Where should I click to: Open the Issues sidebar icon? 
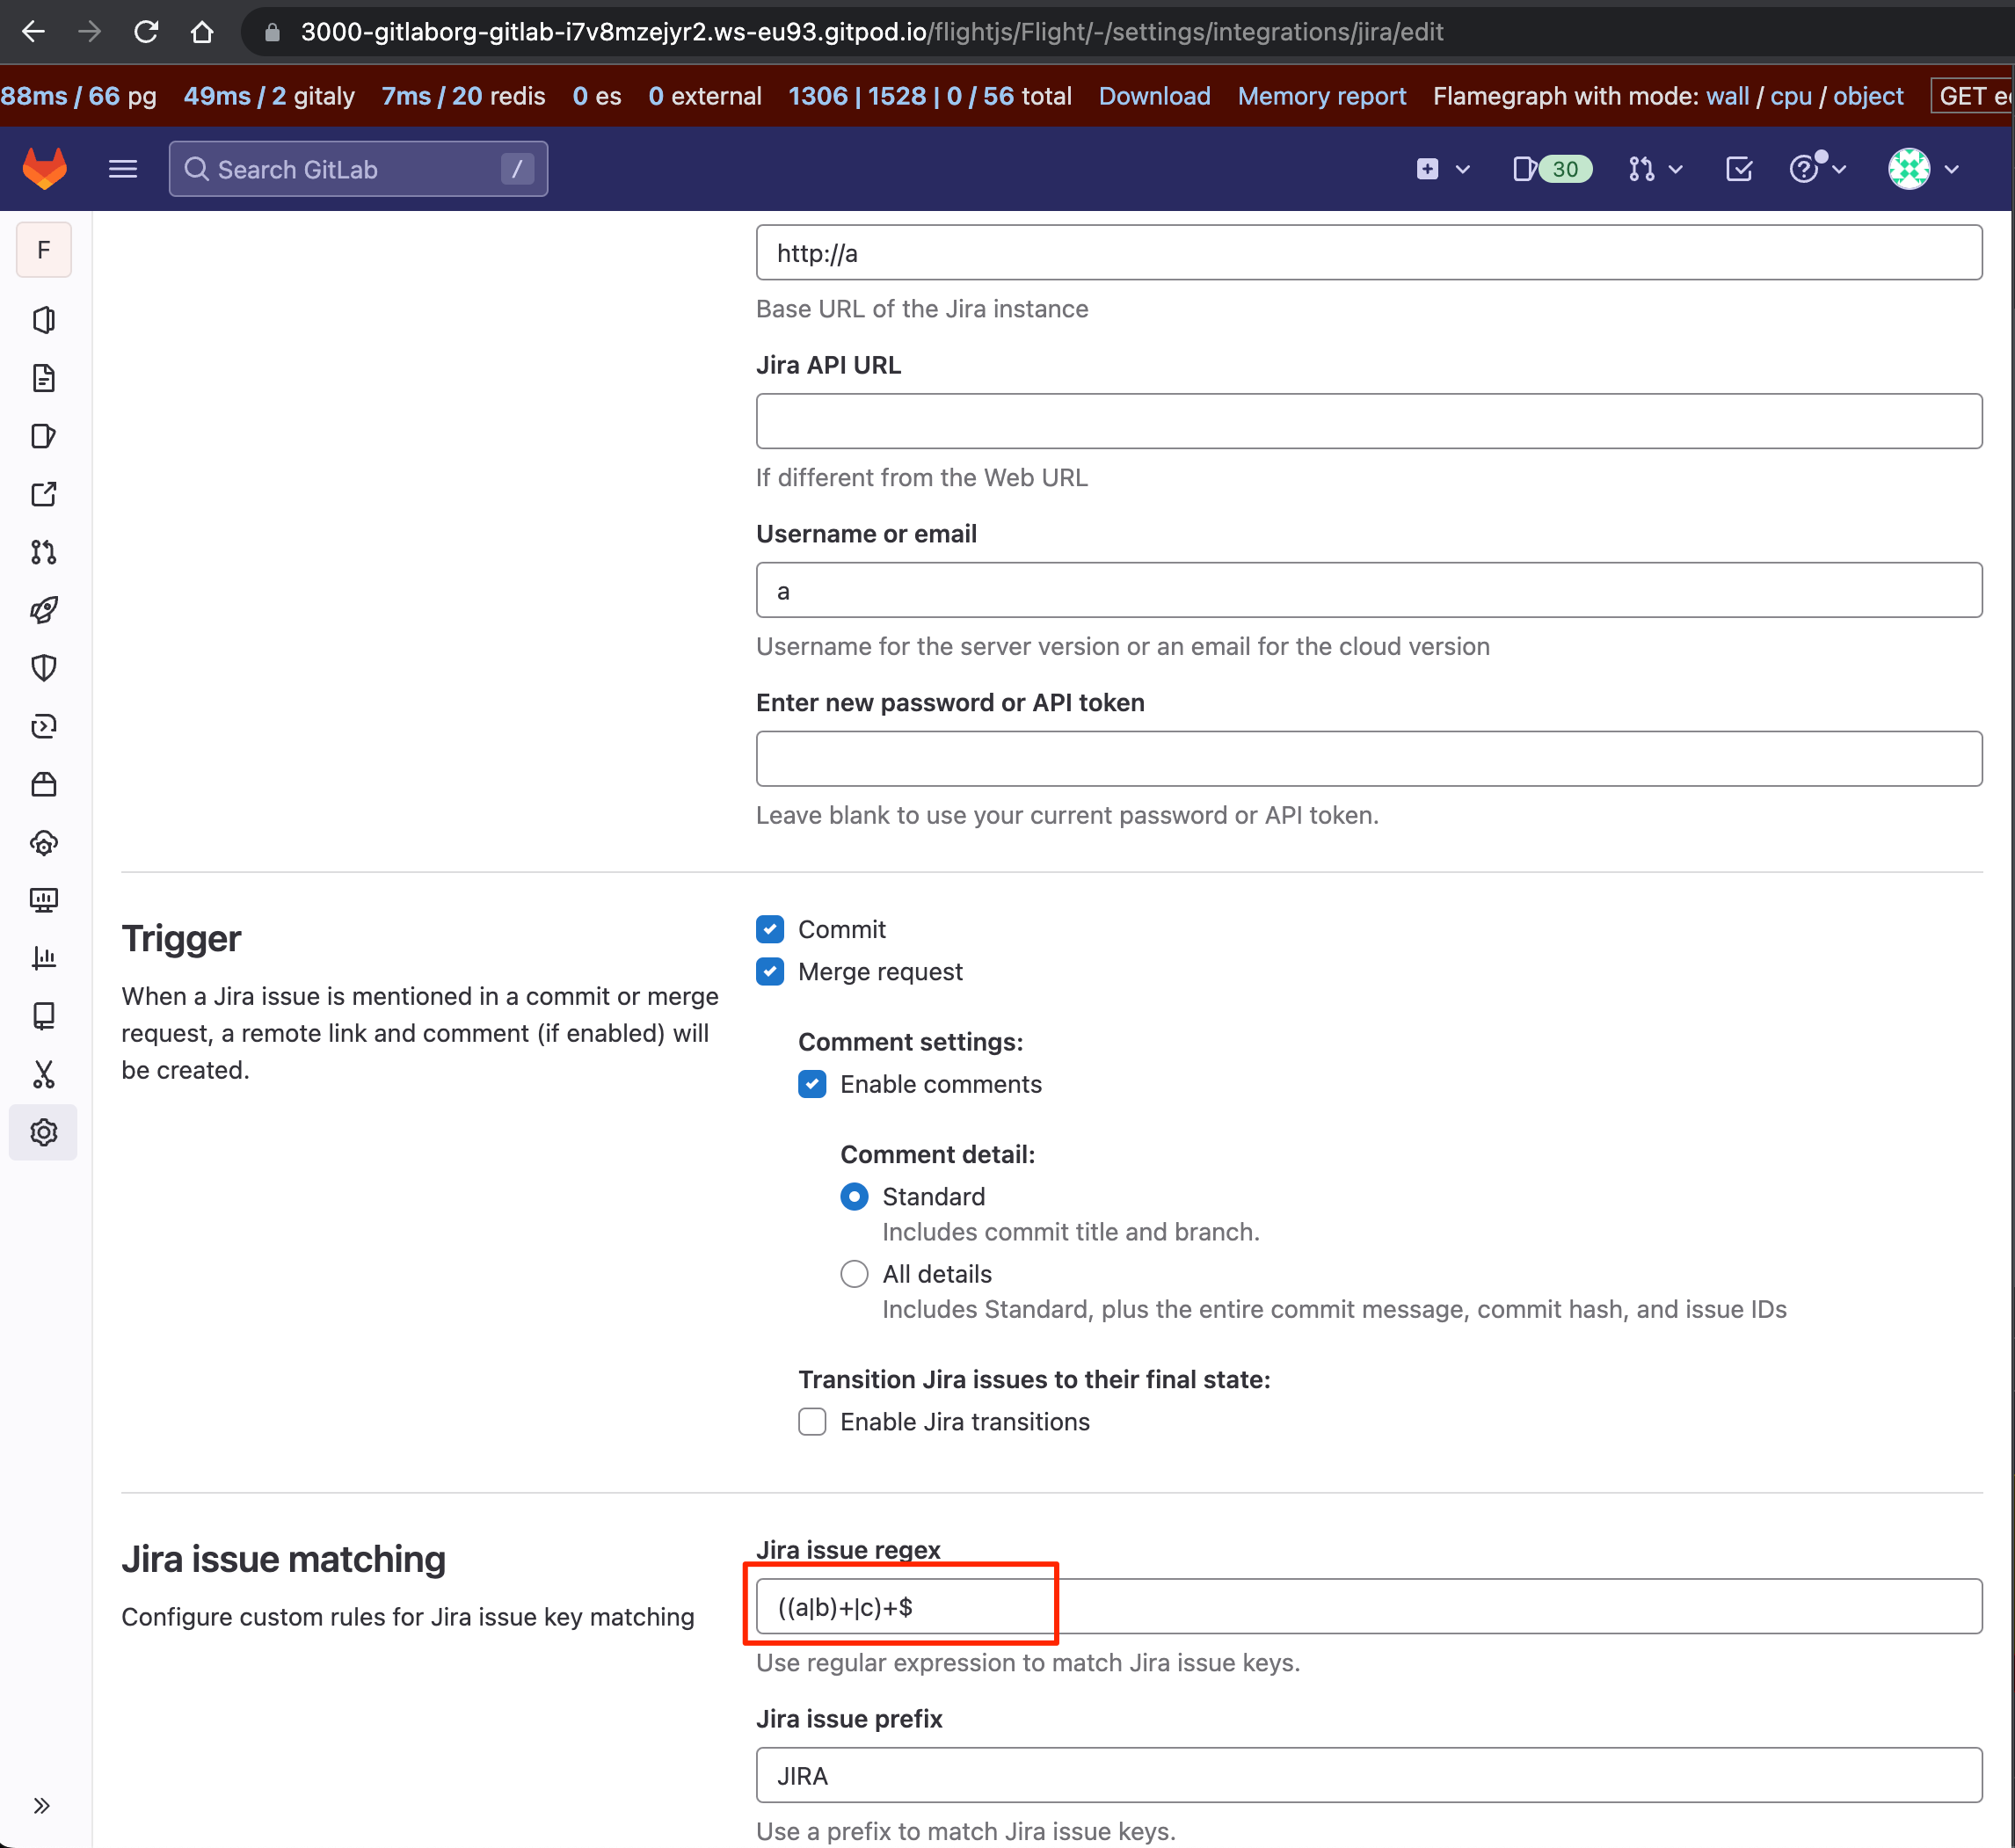click(x=43, y=436)
